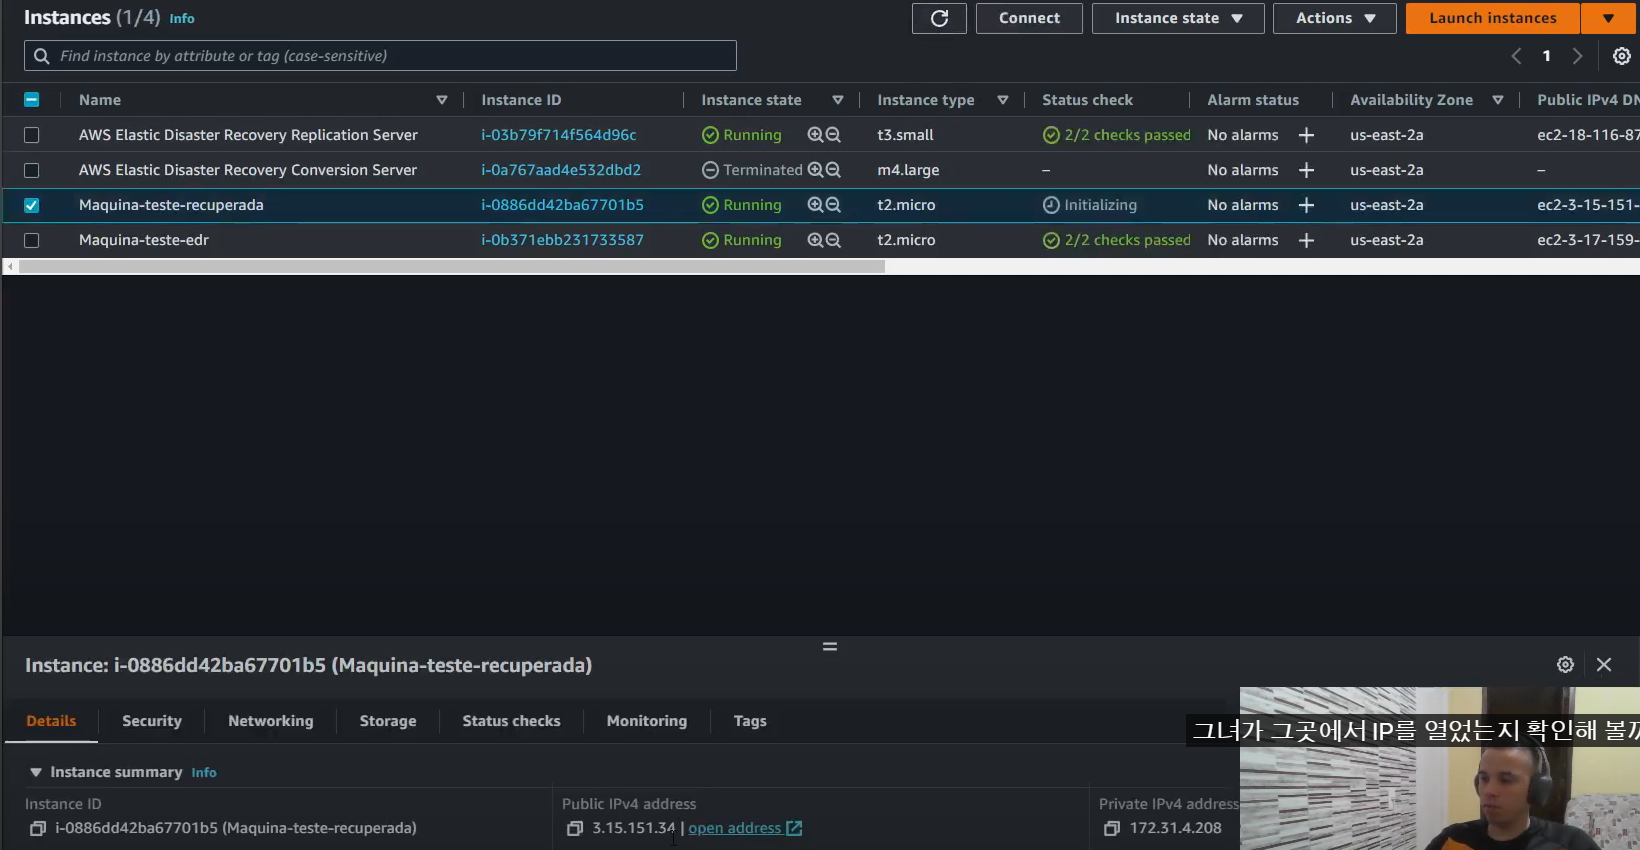Copy the Instance ID in summary

coord(38,828)
